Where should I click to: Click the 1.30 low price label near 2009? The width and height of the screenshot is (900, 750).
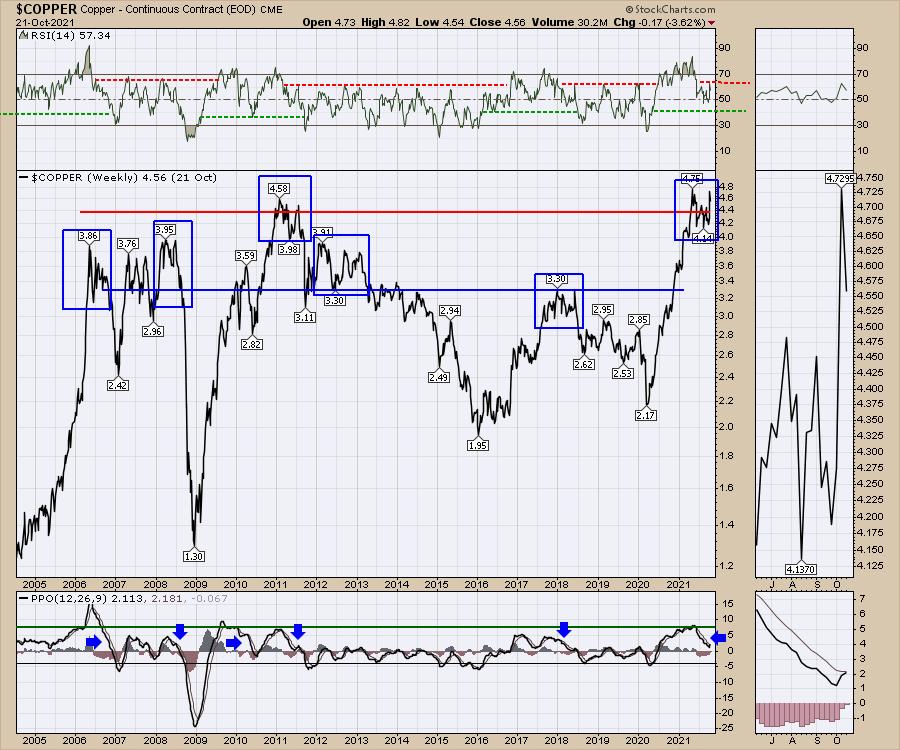pyautogui.click(x=194, y=554)
